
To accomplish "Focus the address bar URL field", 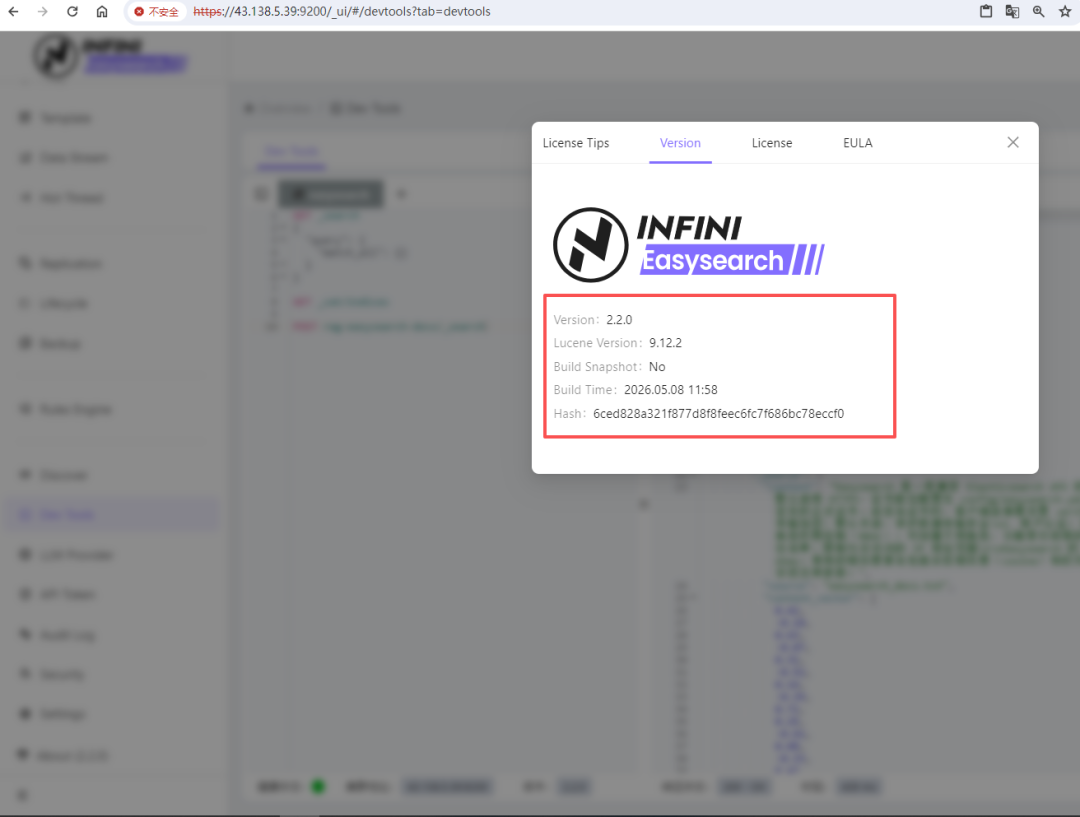I will (342, 12).
